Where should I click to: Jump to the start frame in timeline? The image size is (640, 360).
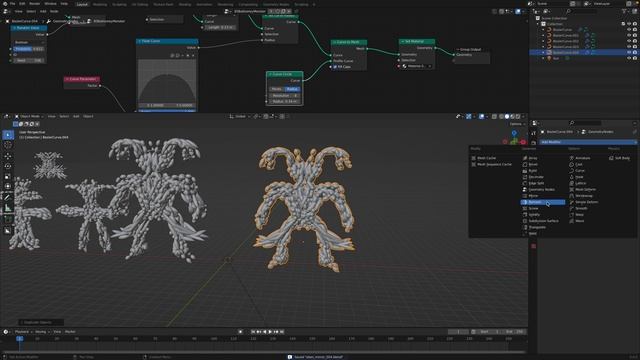point(253,332)
